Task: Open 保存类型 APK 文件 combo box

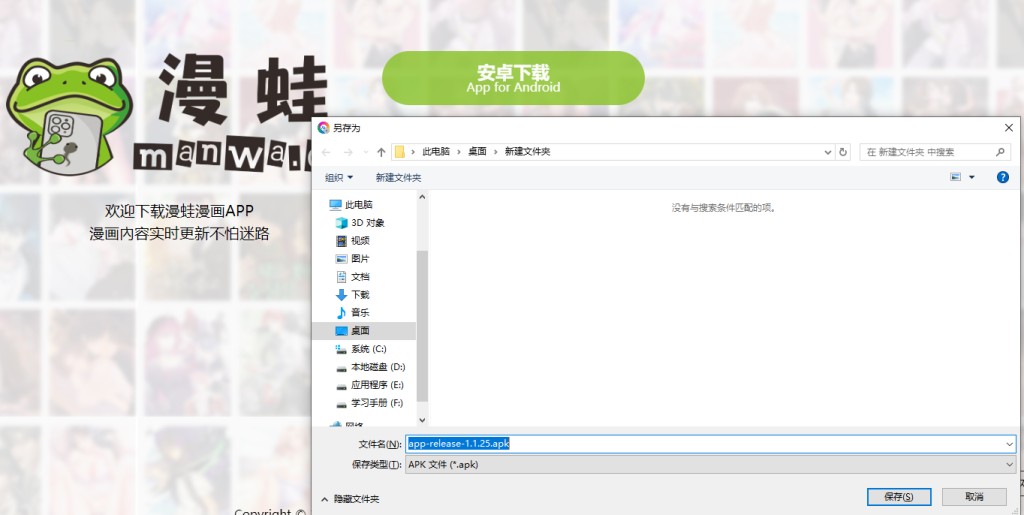Action: coord(711,465)
